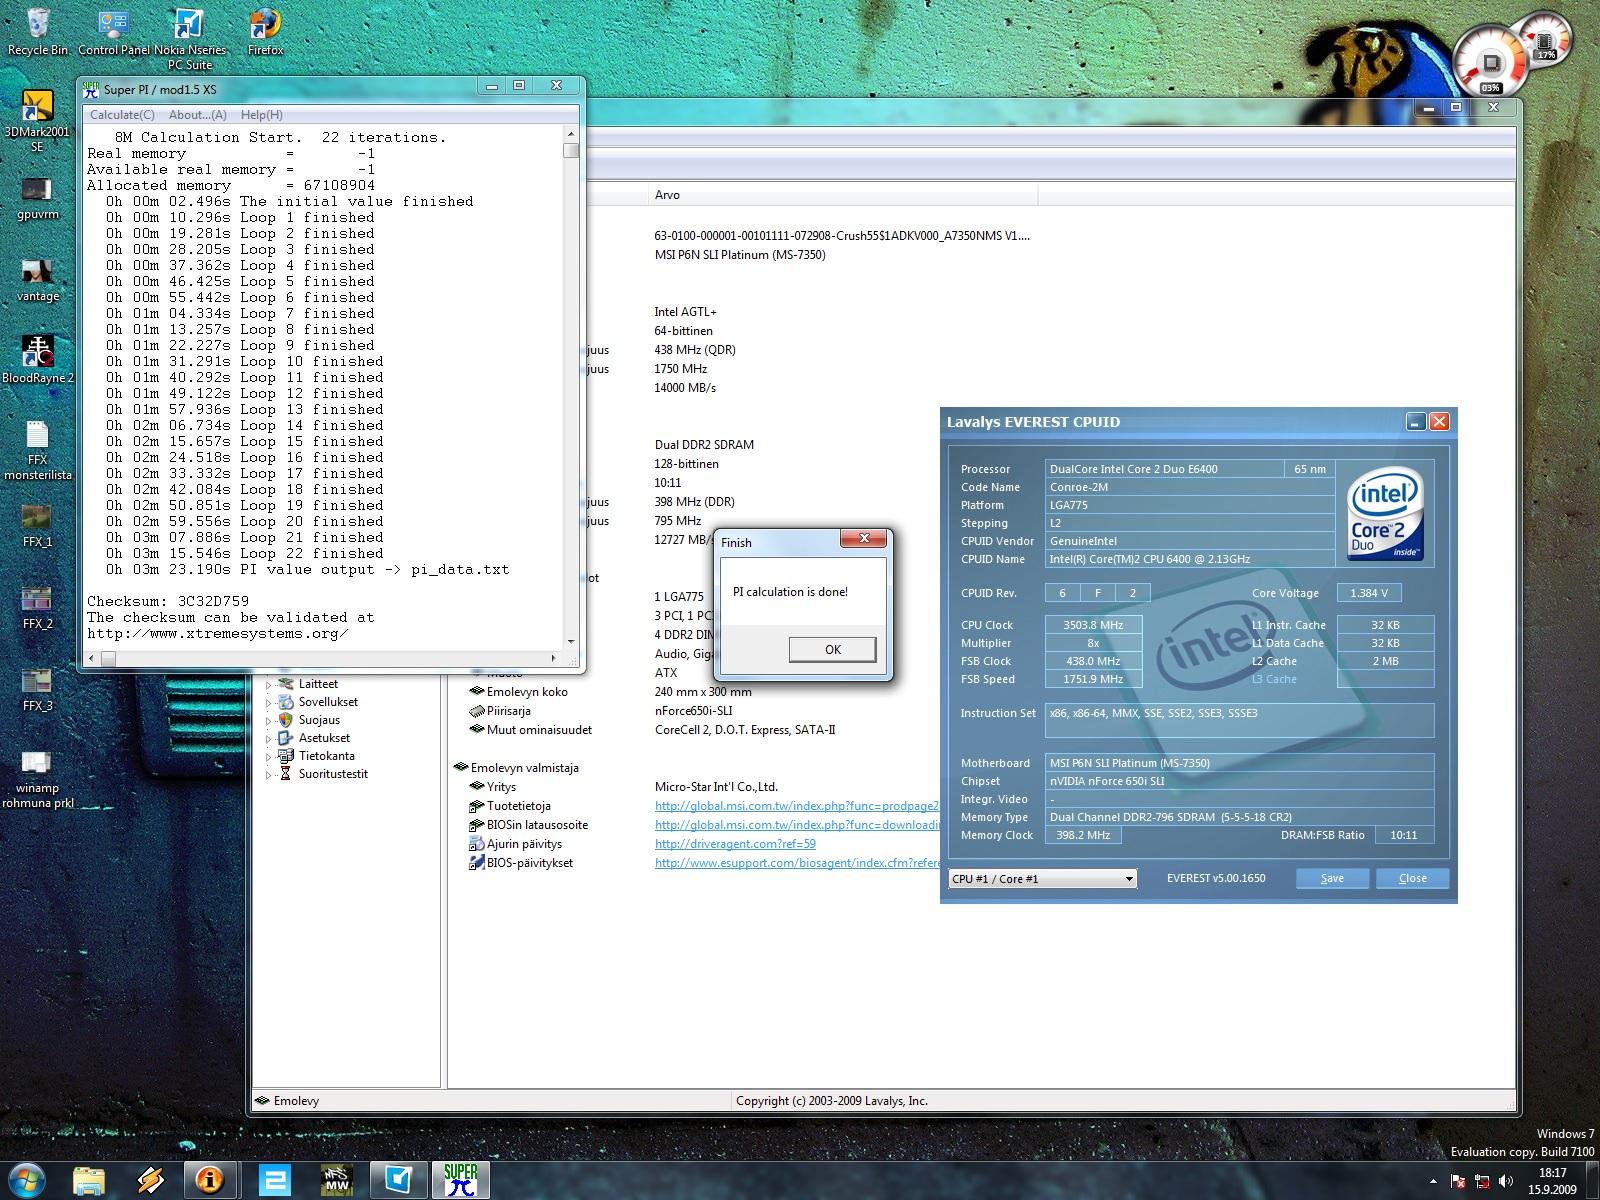Close the EVEREST CPUID panel with Close button
This screenshot has height=1200, width=1600.
pyautogui.click(x=1412, y=878)
